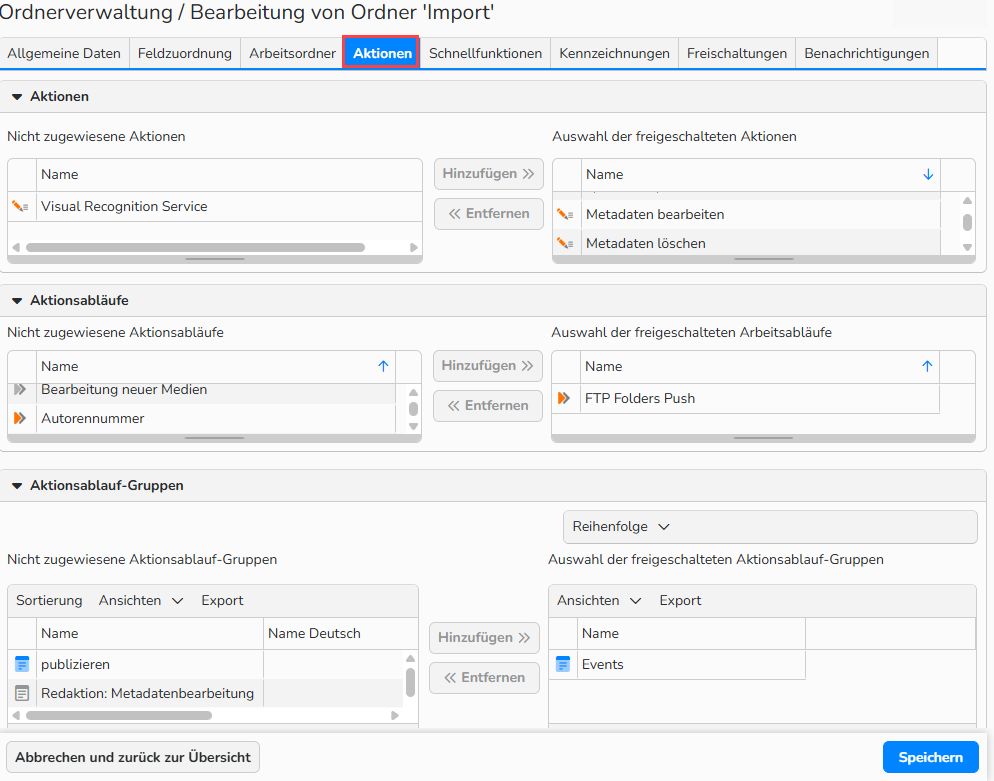Click Export in unassigned groups toolbar
Image resolution: width=994 pixels, height=781 pixels.
click(x=223, y=600)
